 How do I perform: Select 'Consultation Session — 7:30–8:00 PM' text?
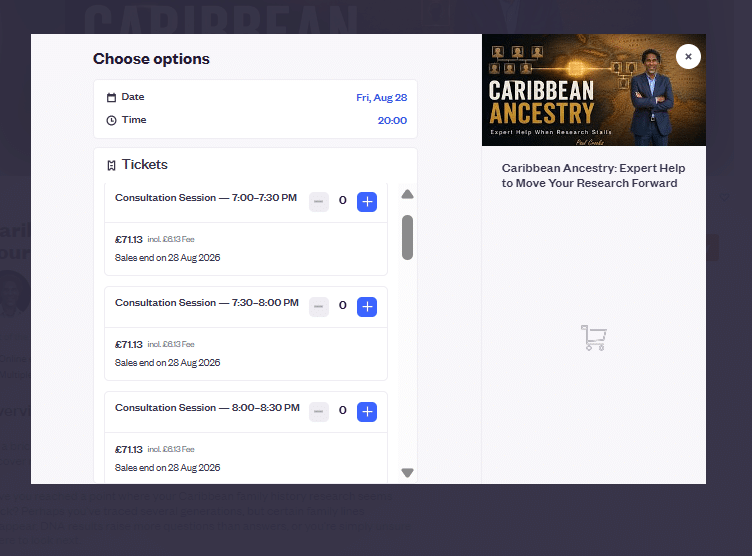(207, 303)
